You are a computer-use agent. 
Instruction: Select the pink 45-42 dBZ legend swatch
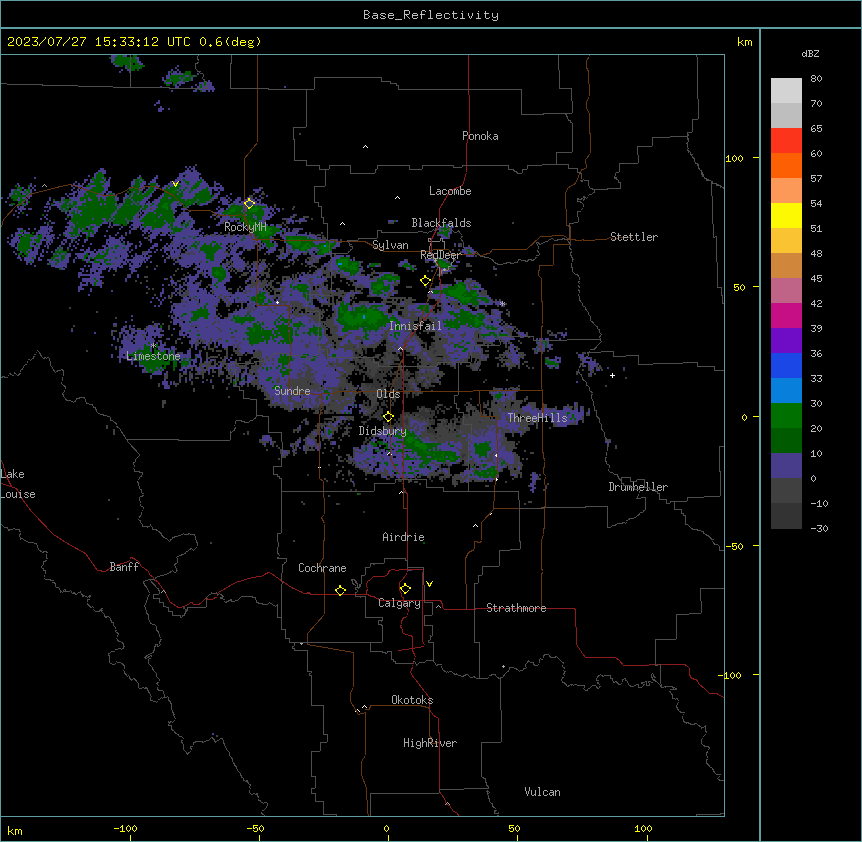786,291
